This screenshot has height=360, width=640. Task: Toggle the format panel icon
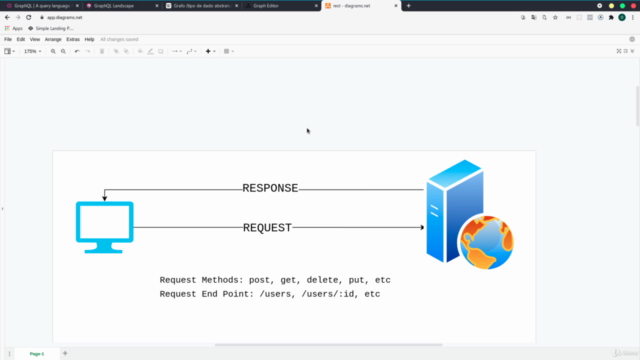pos(626,51)
